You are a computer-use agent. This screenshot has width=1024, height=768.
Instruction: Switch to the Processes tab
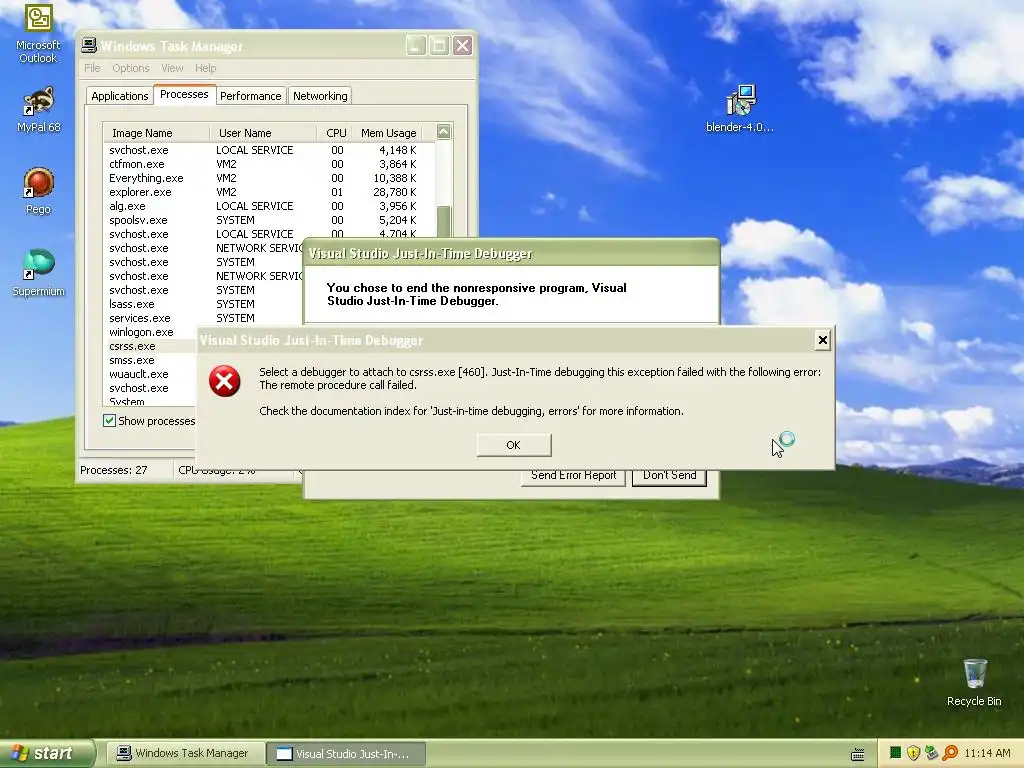click(184, 94)
